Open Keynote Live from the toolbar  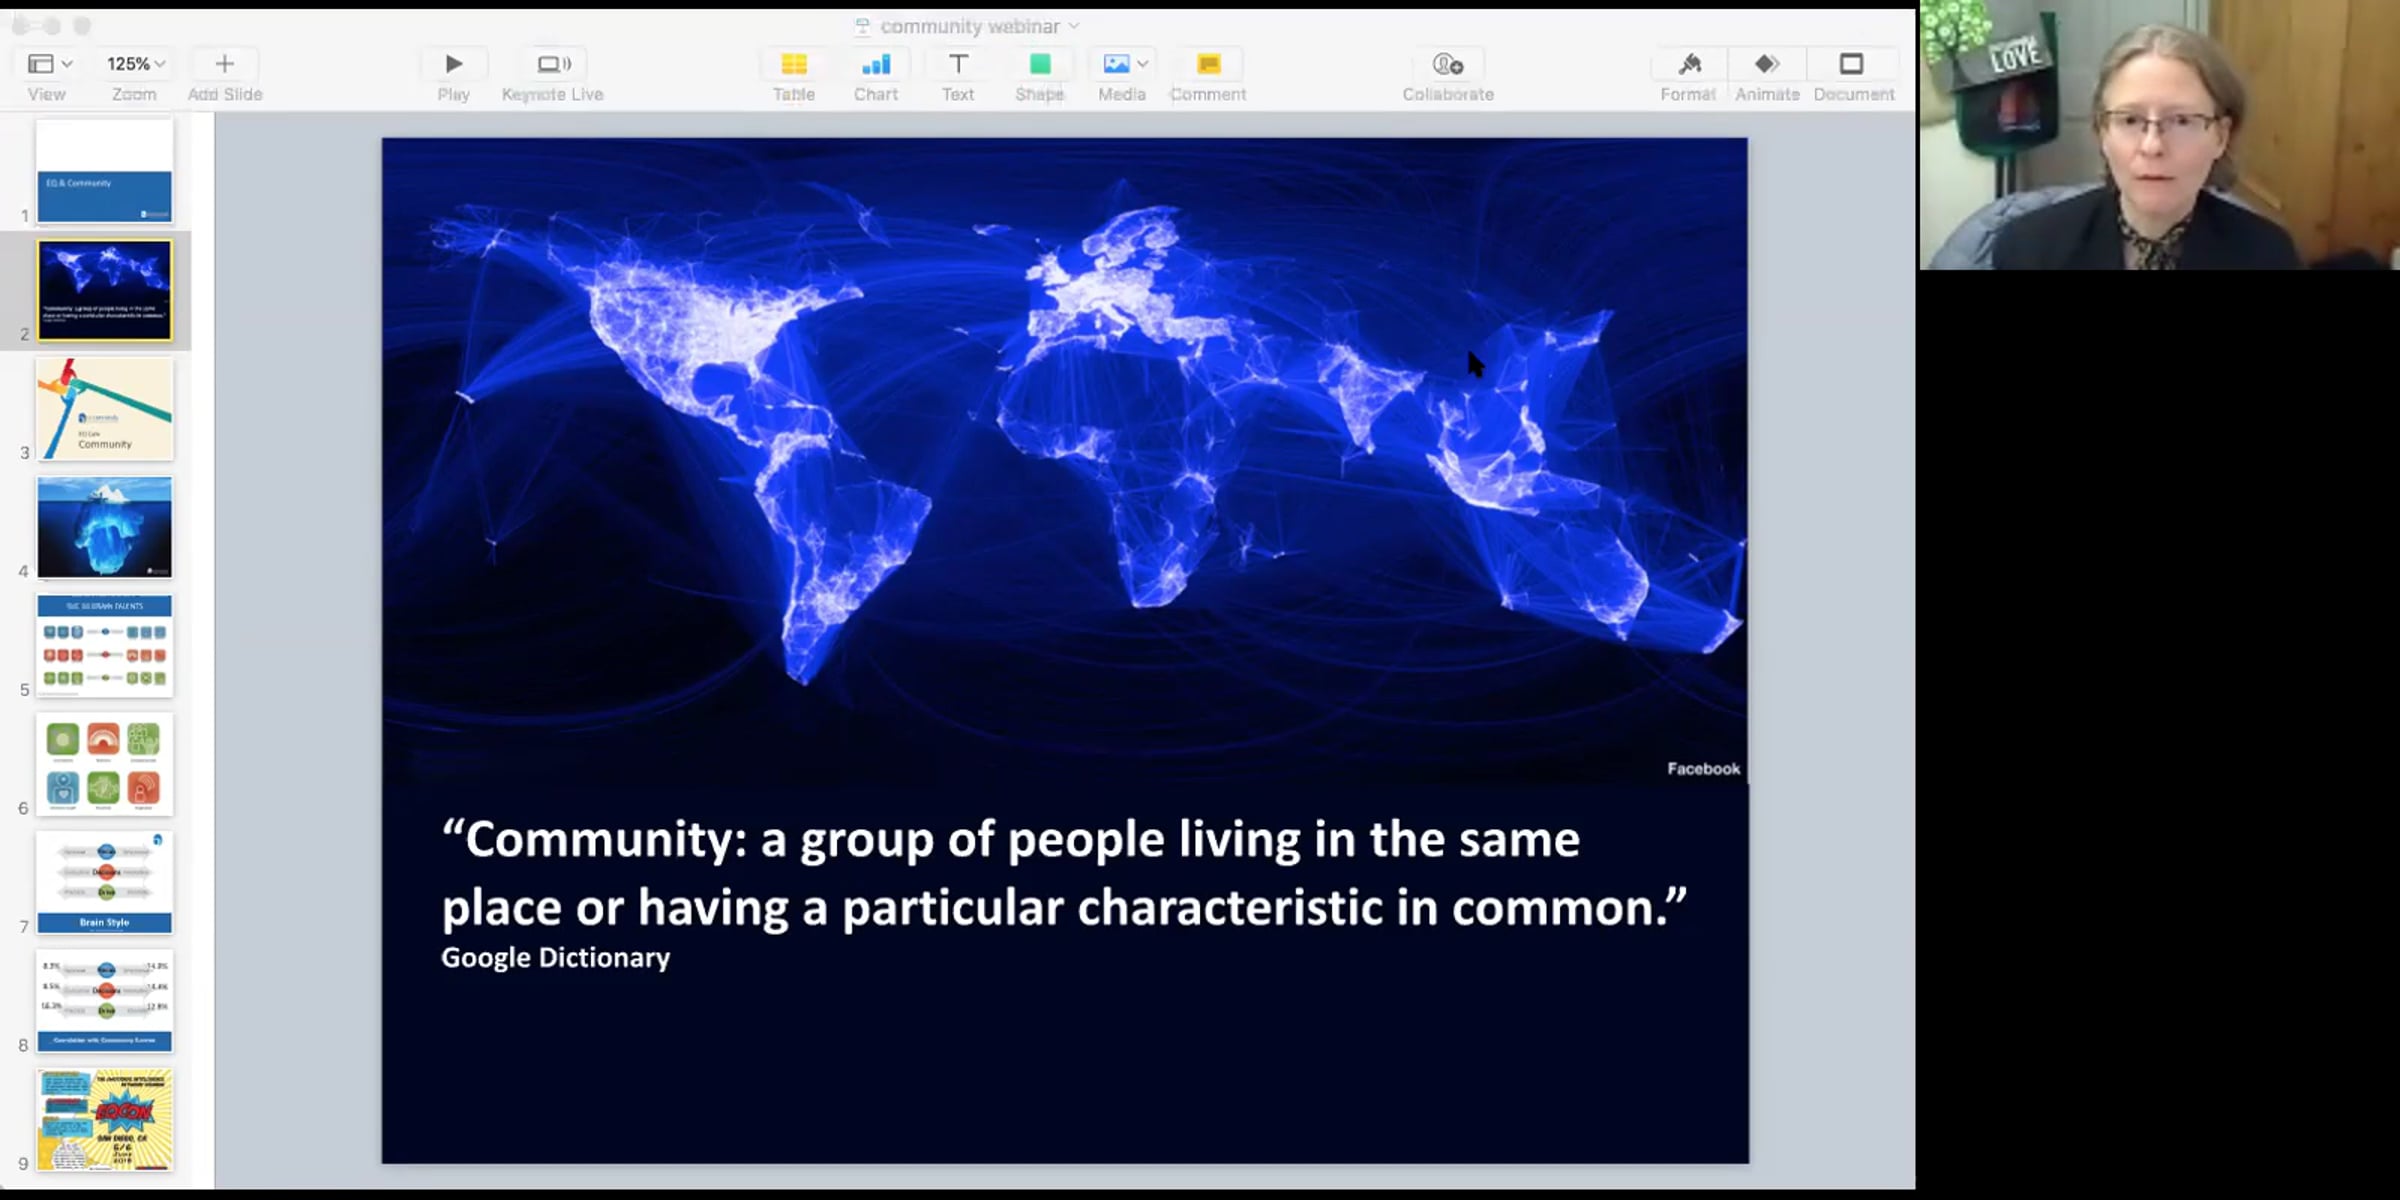coord(553,65)
